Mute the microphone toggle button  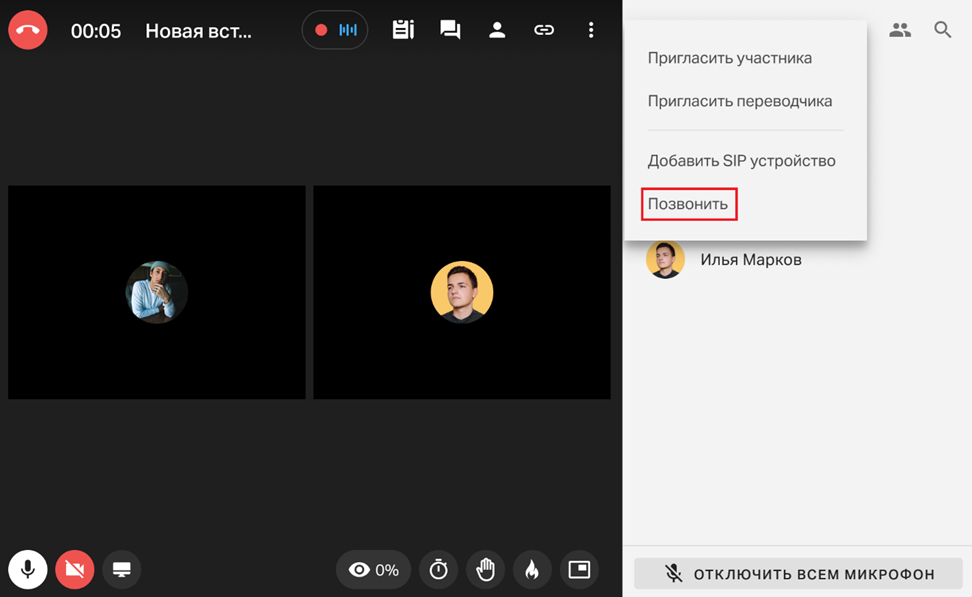click(28, 570)
